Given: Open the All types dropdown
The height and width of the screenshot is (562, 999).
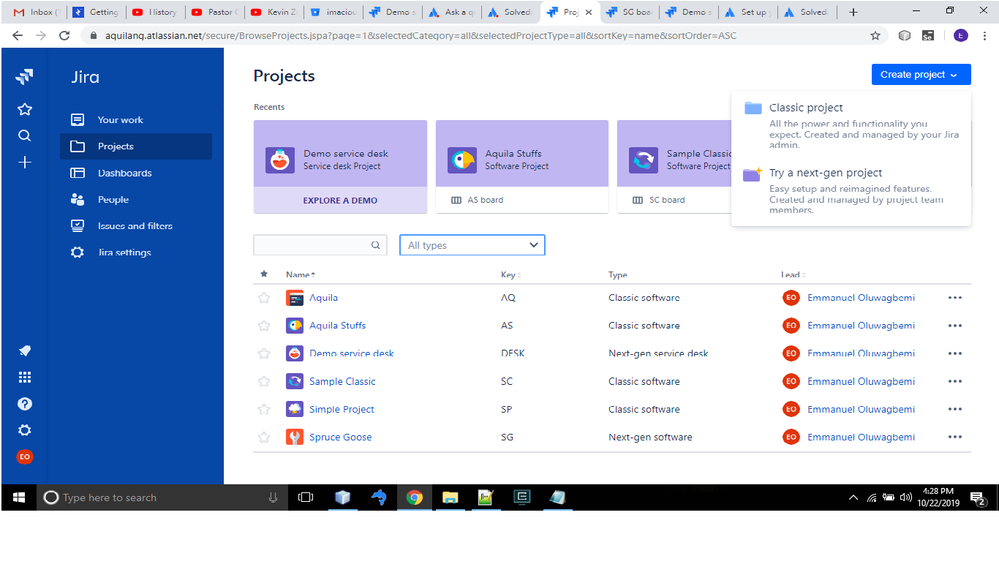Looking at the screenshot, I should point(472,245).
